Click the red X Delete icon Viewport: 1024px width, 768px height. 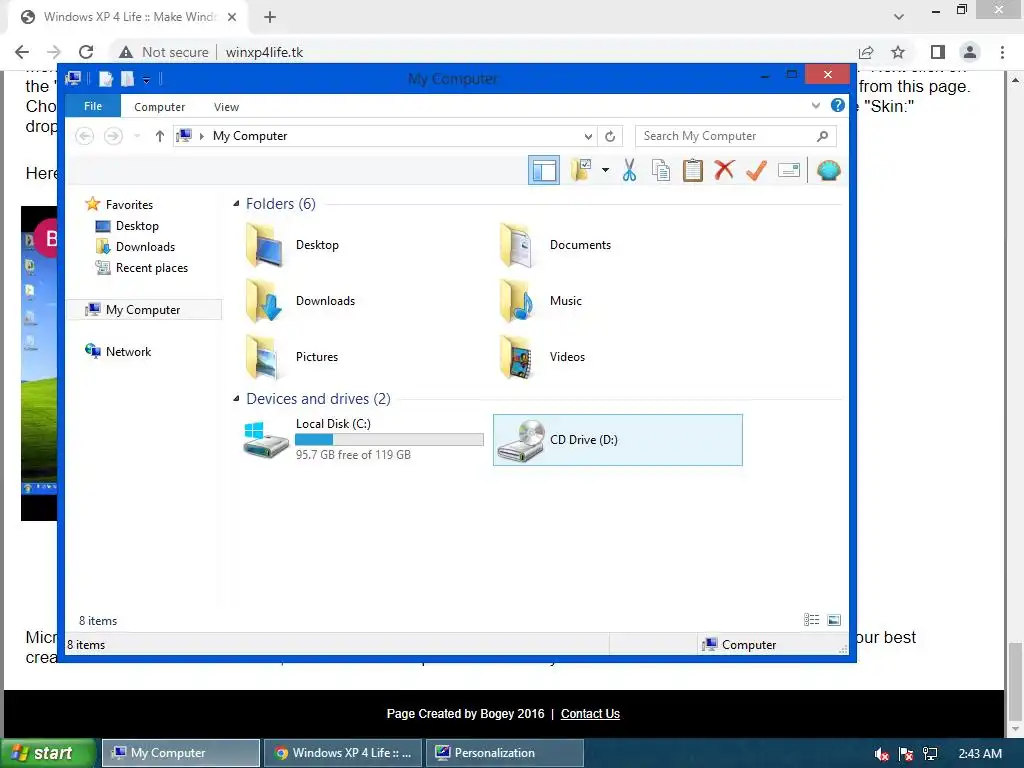coord(724,170)
